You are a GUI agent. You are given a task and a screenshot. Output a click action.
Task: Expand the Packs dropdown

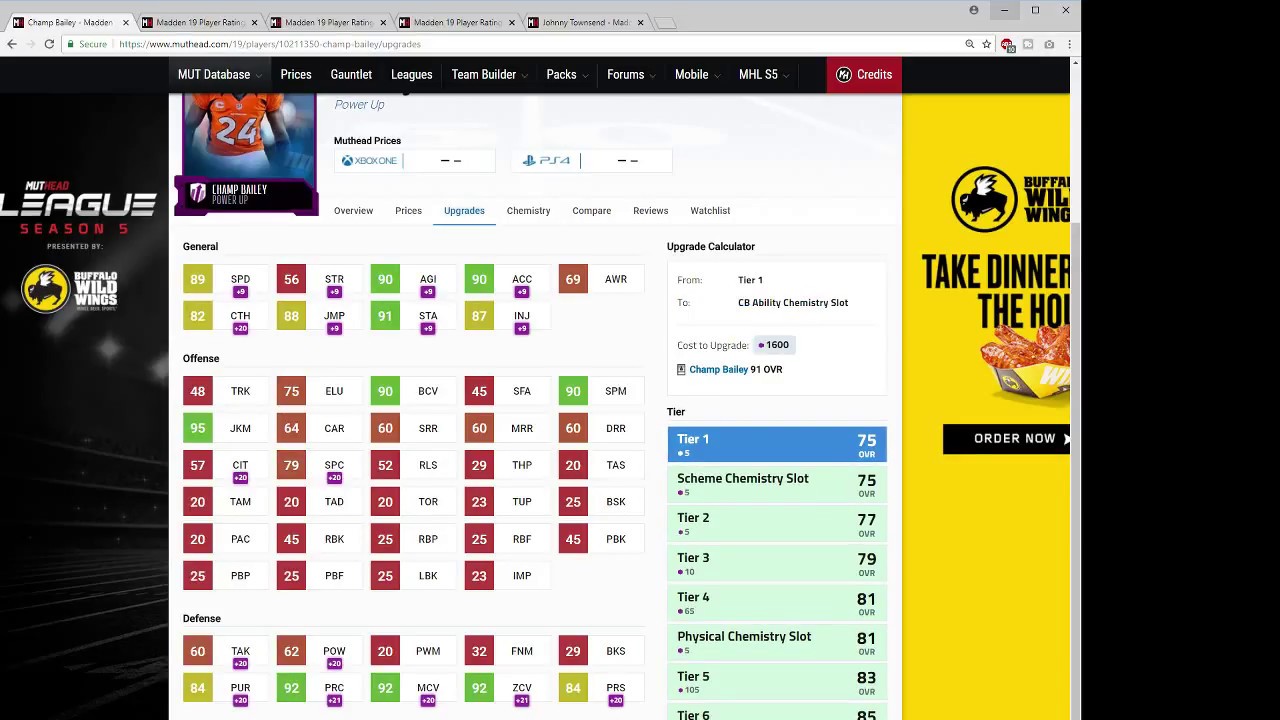[567, 75]
